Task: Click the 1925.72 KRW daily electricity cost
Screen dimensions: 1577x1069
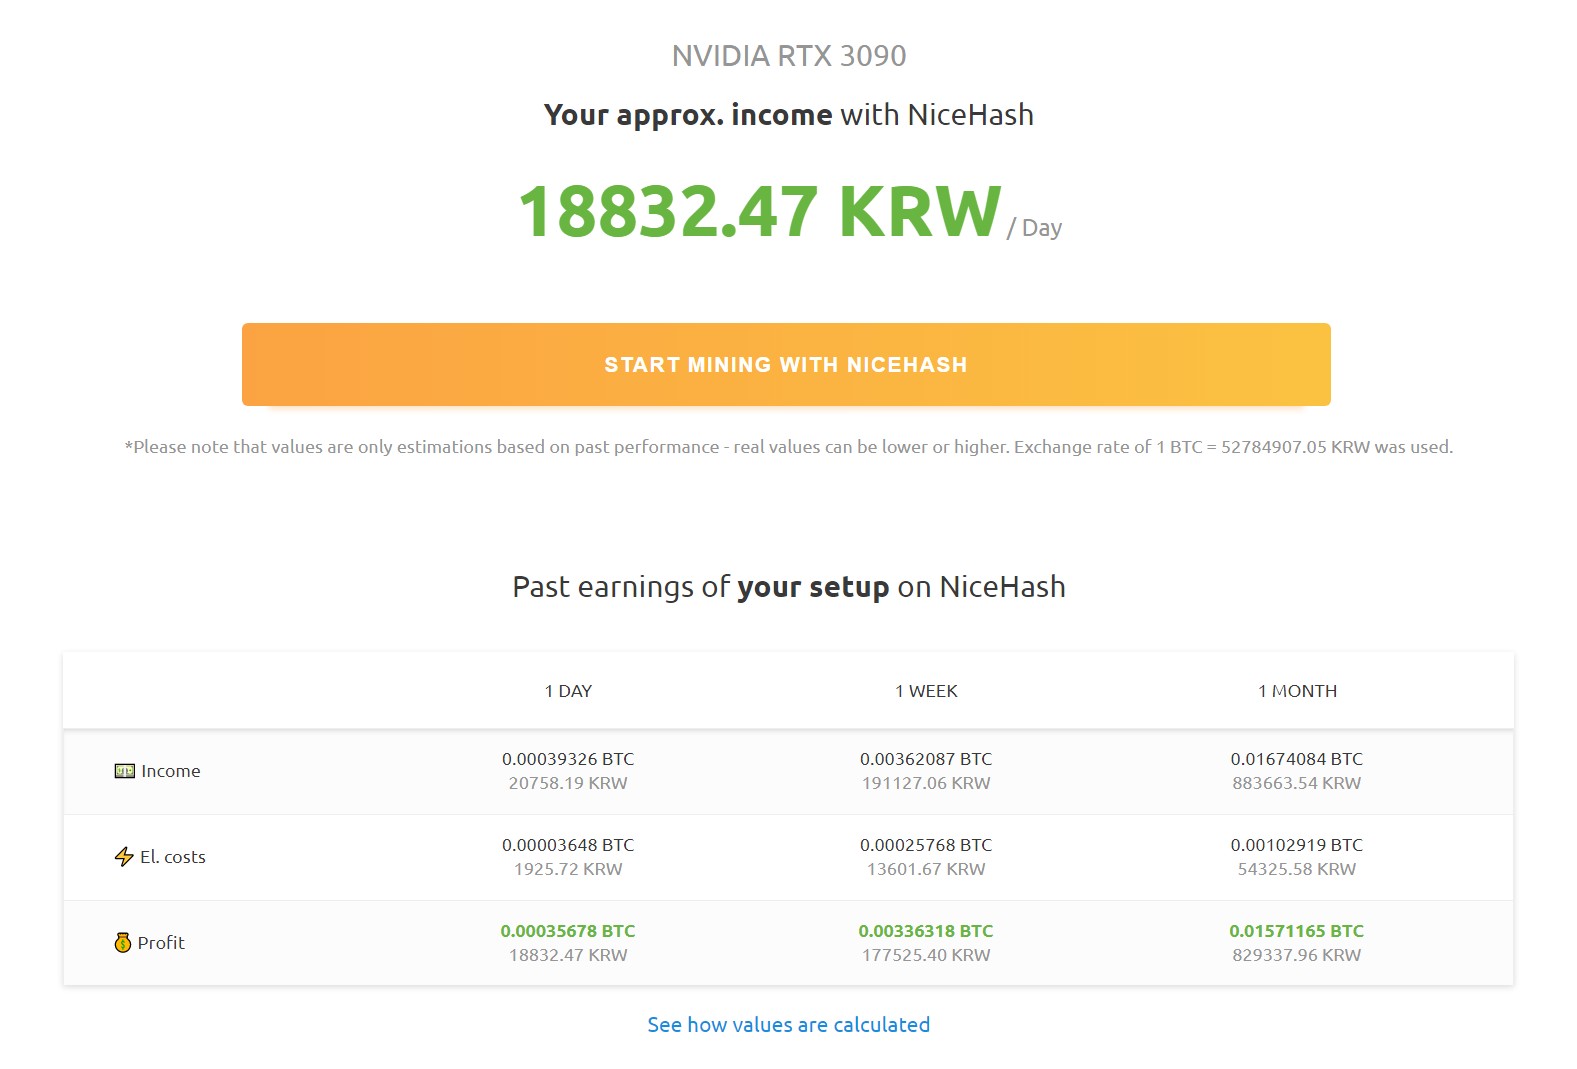Action: tap(568, 869)
